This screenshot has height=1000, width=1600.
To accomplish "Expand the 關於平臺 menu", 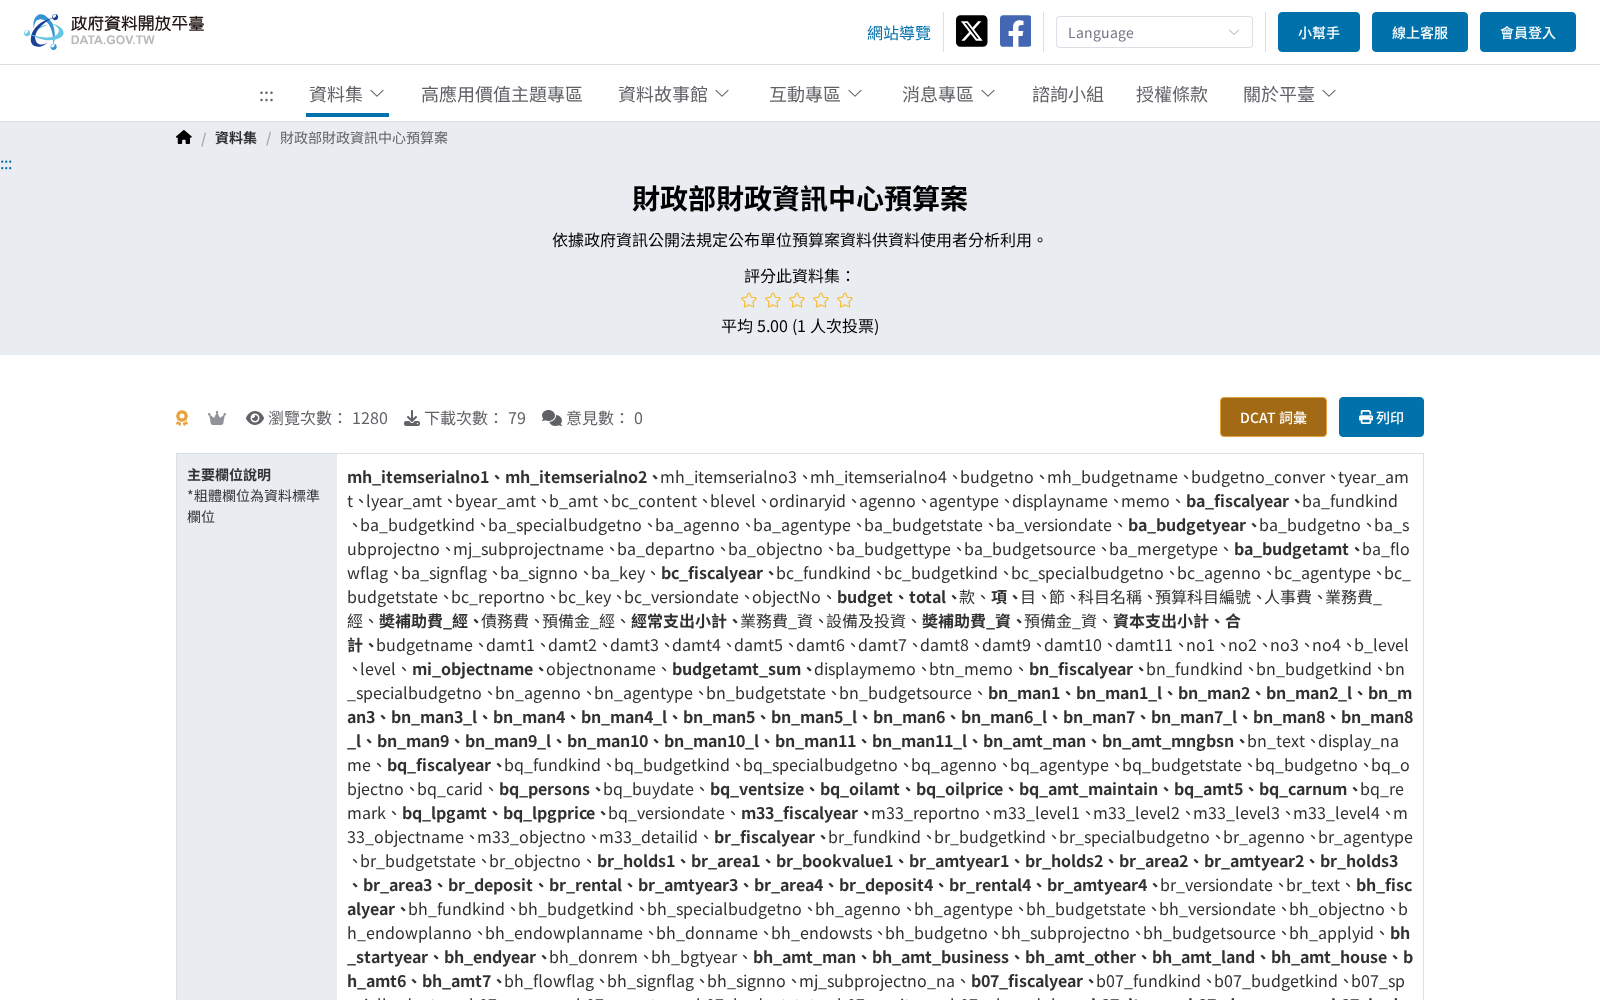I will point(1290,94).
